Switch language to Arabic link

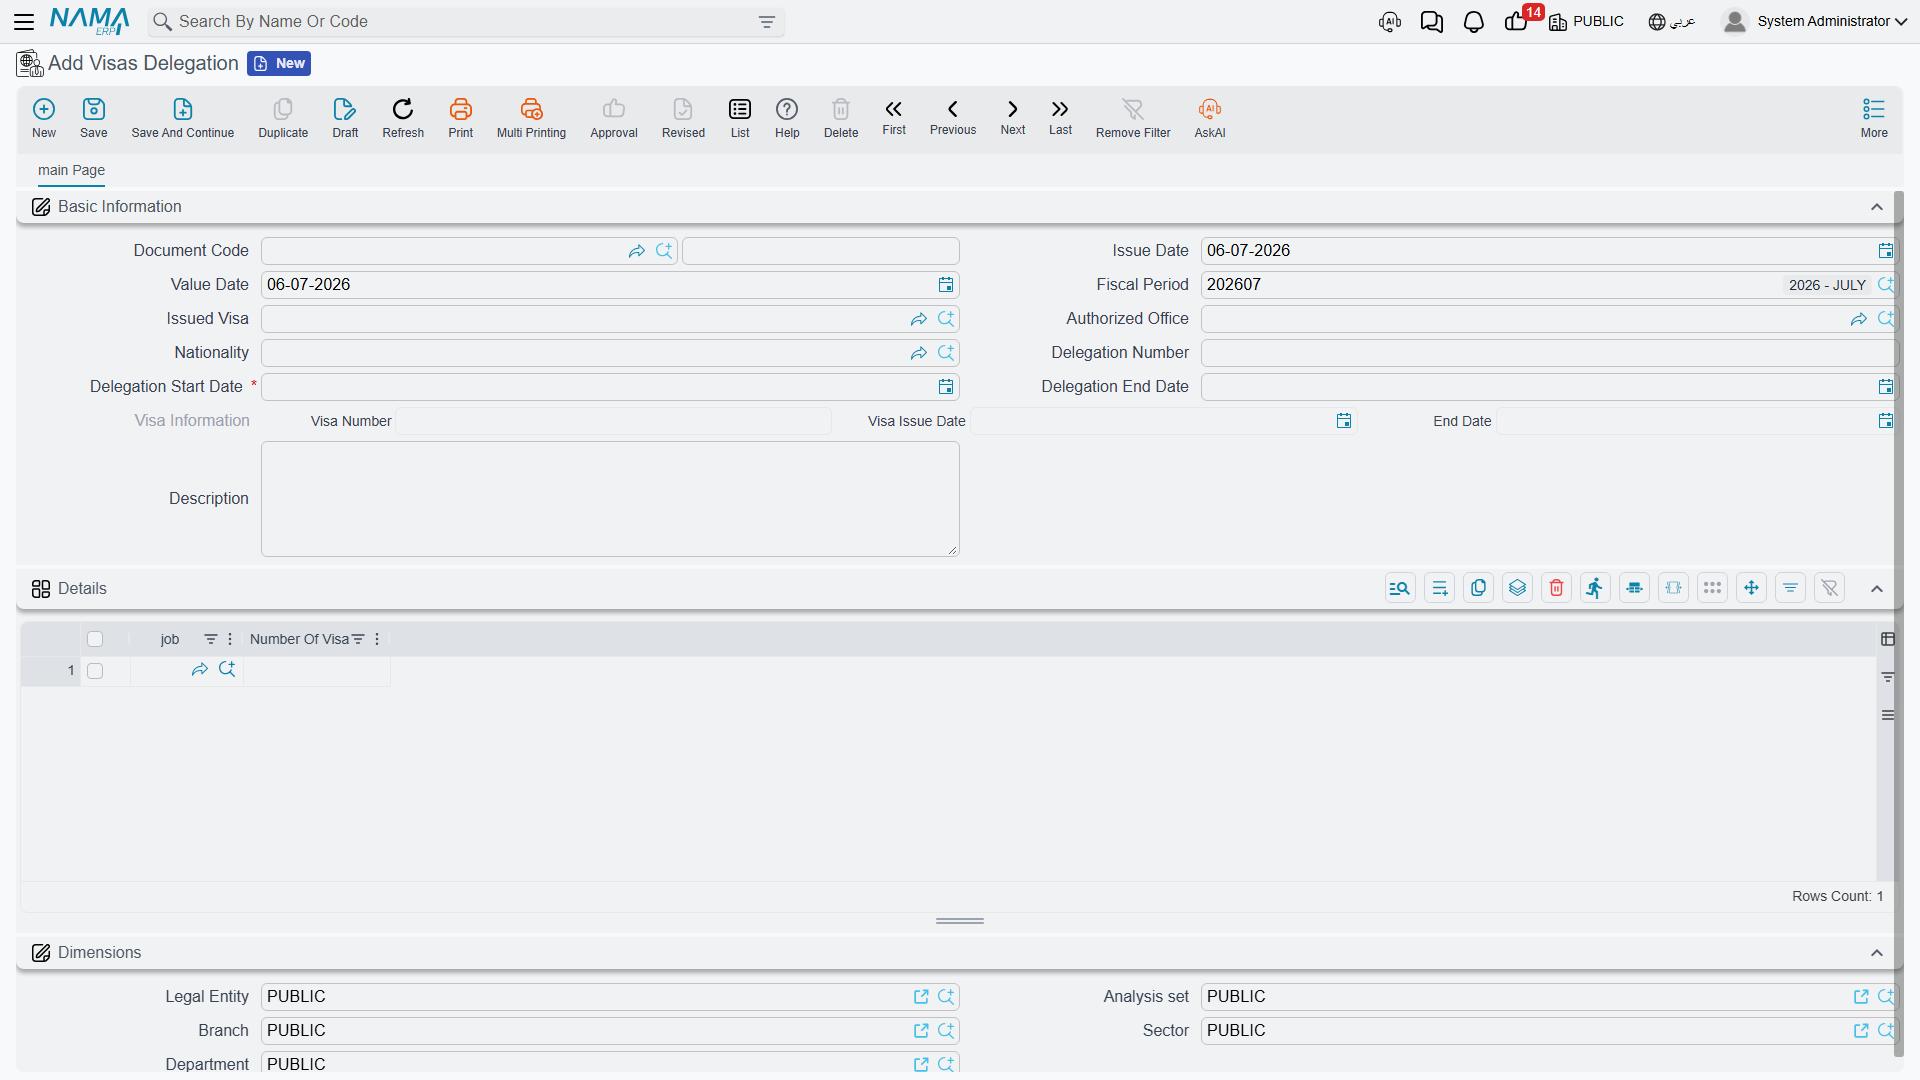click(x=1672, y=22)
